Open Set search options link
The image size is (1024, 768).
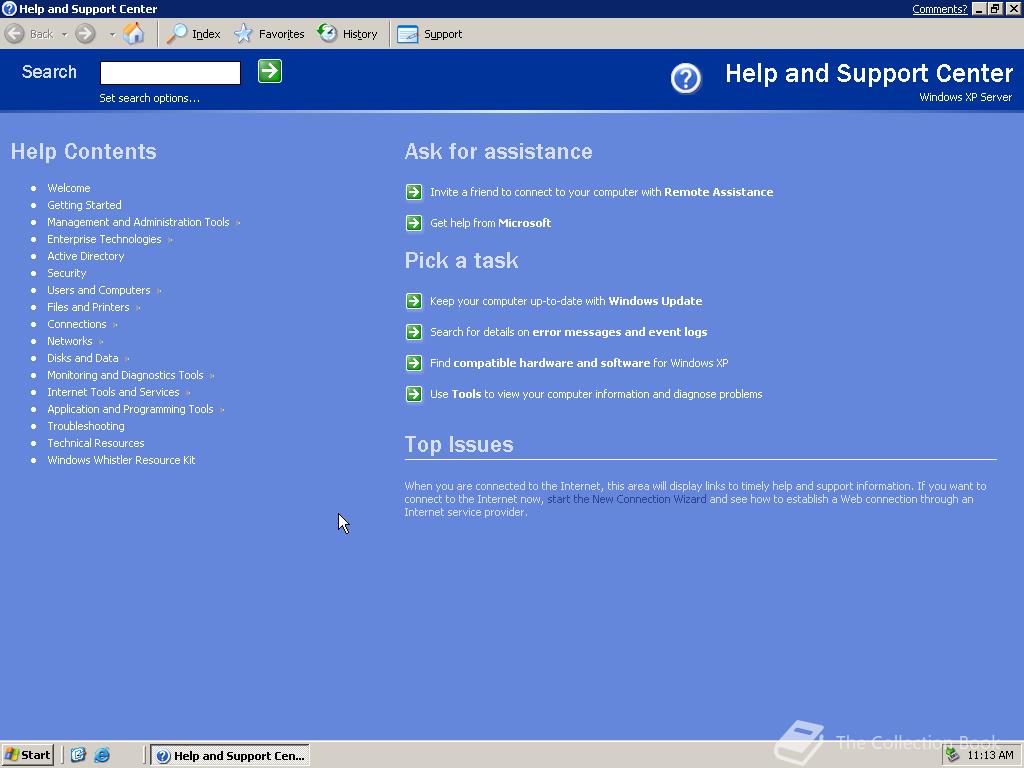pos(150,98)
